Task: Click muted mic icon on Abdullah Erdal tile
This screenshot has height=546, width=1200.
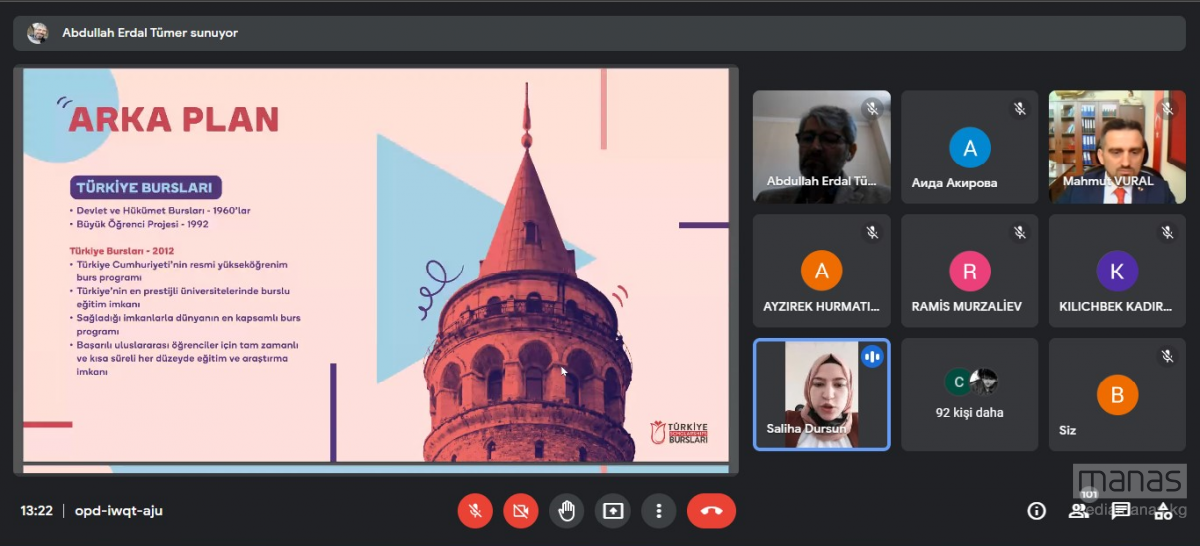Action: (x=872, y=109)
